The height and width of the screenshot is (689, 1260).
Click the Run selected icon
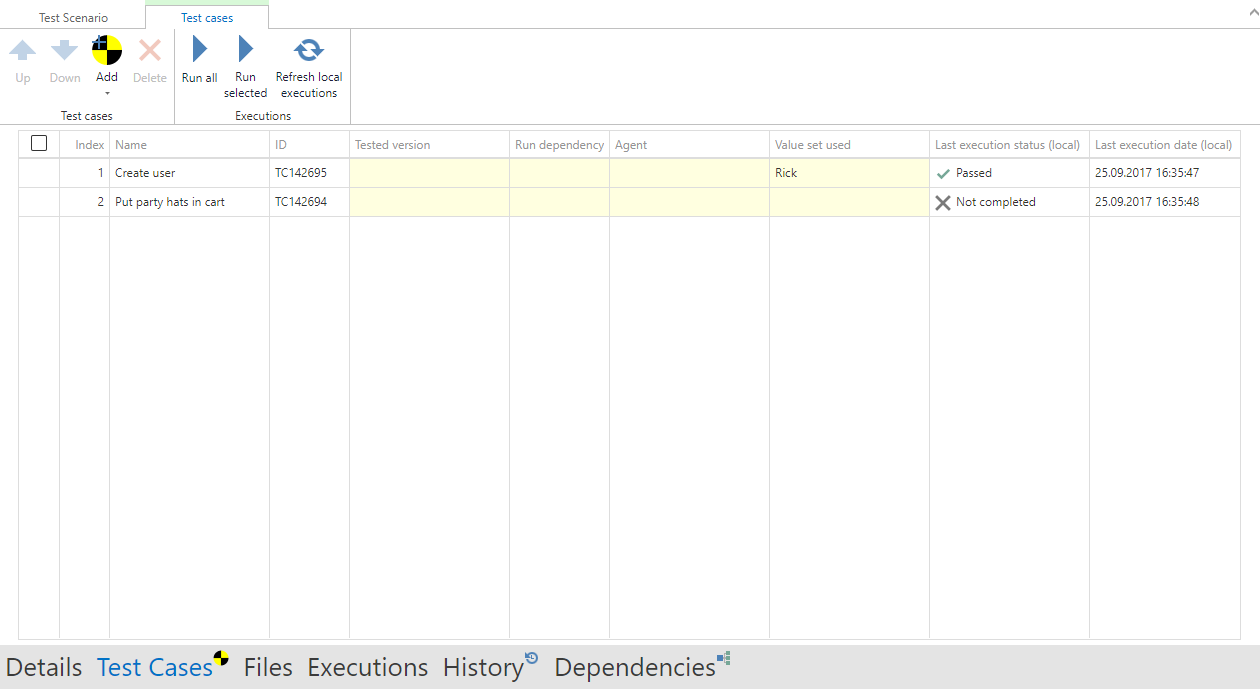pyautogui.click(x=245, y=50)
